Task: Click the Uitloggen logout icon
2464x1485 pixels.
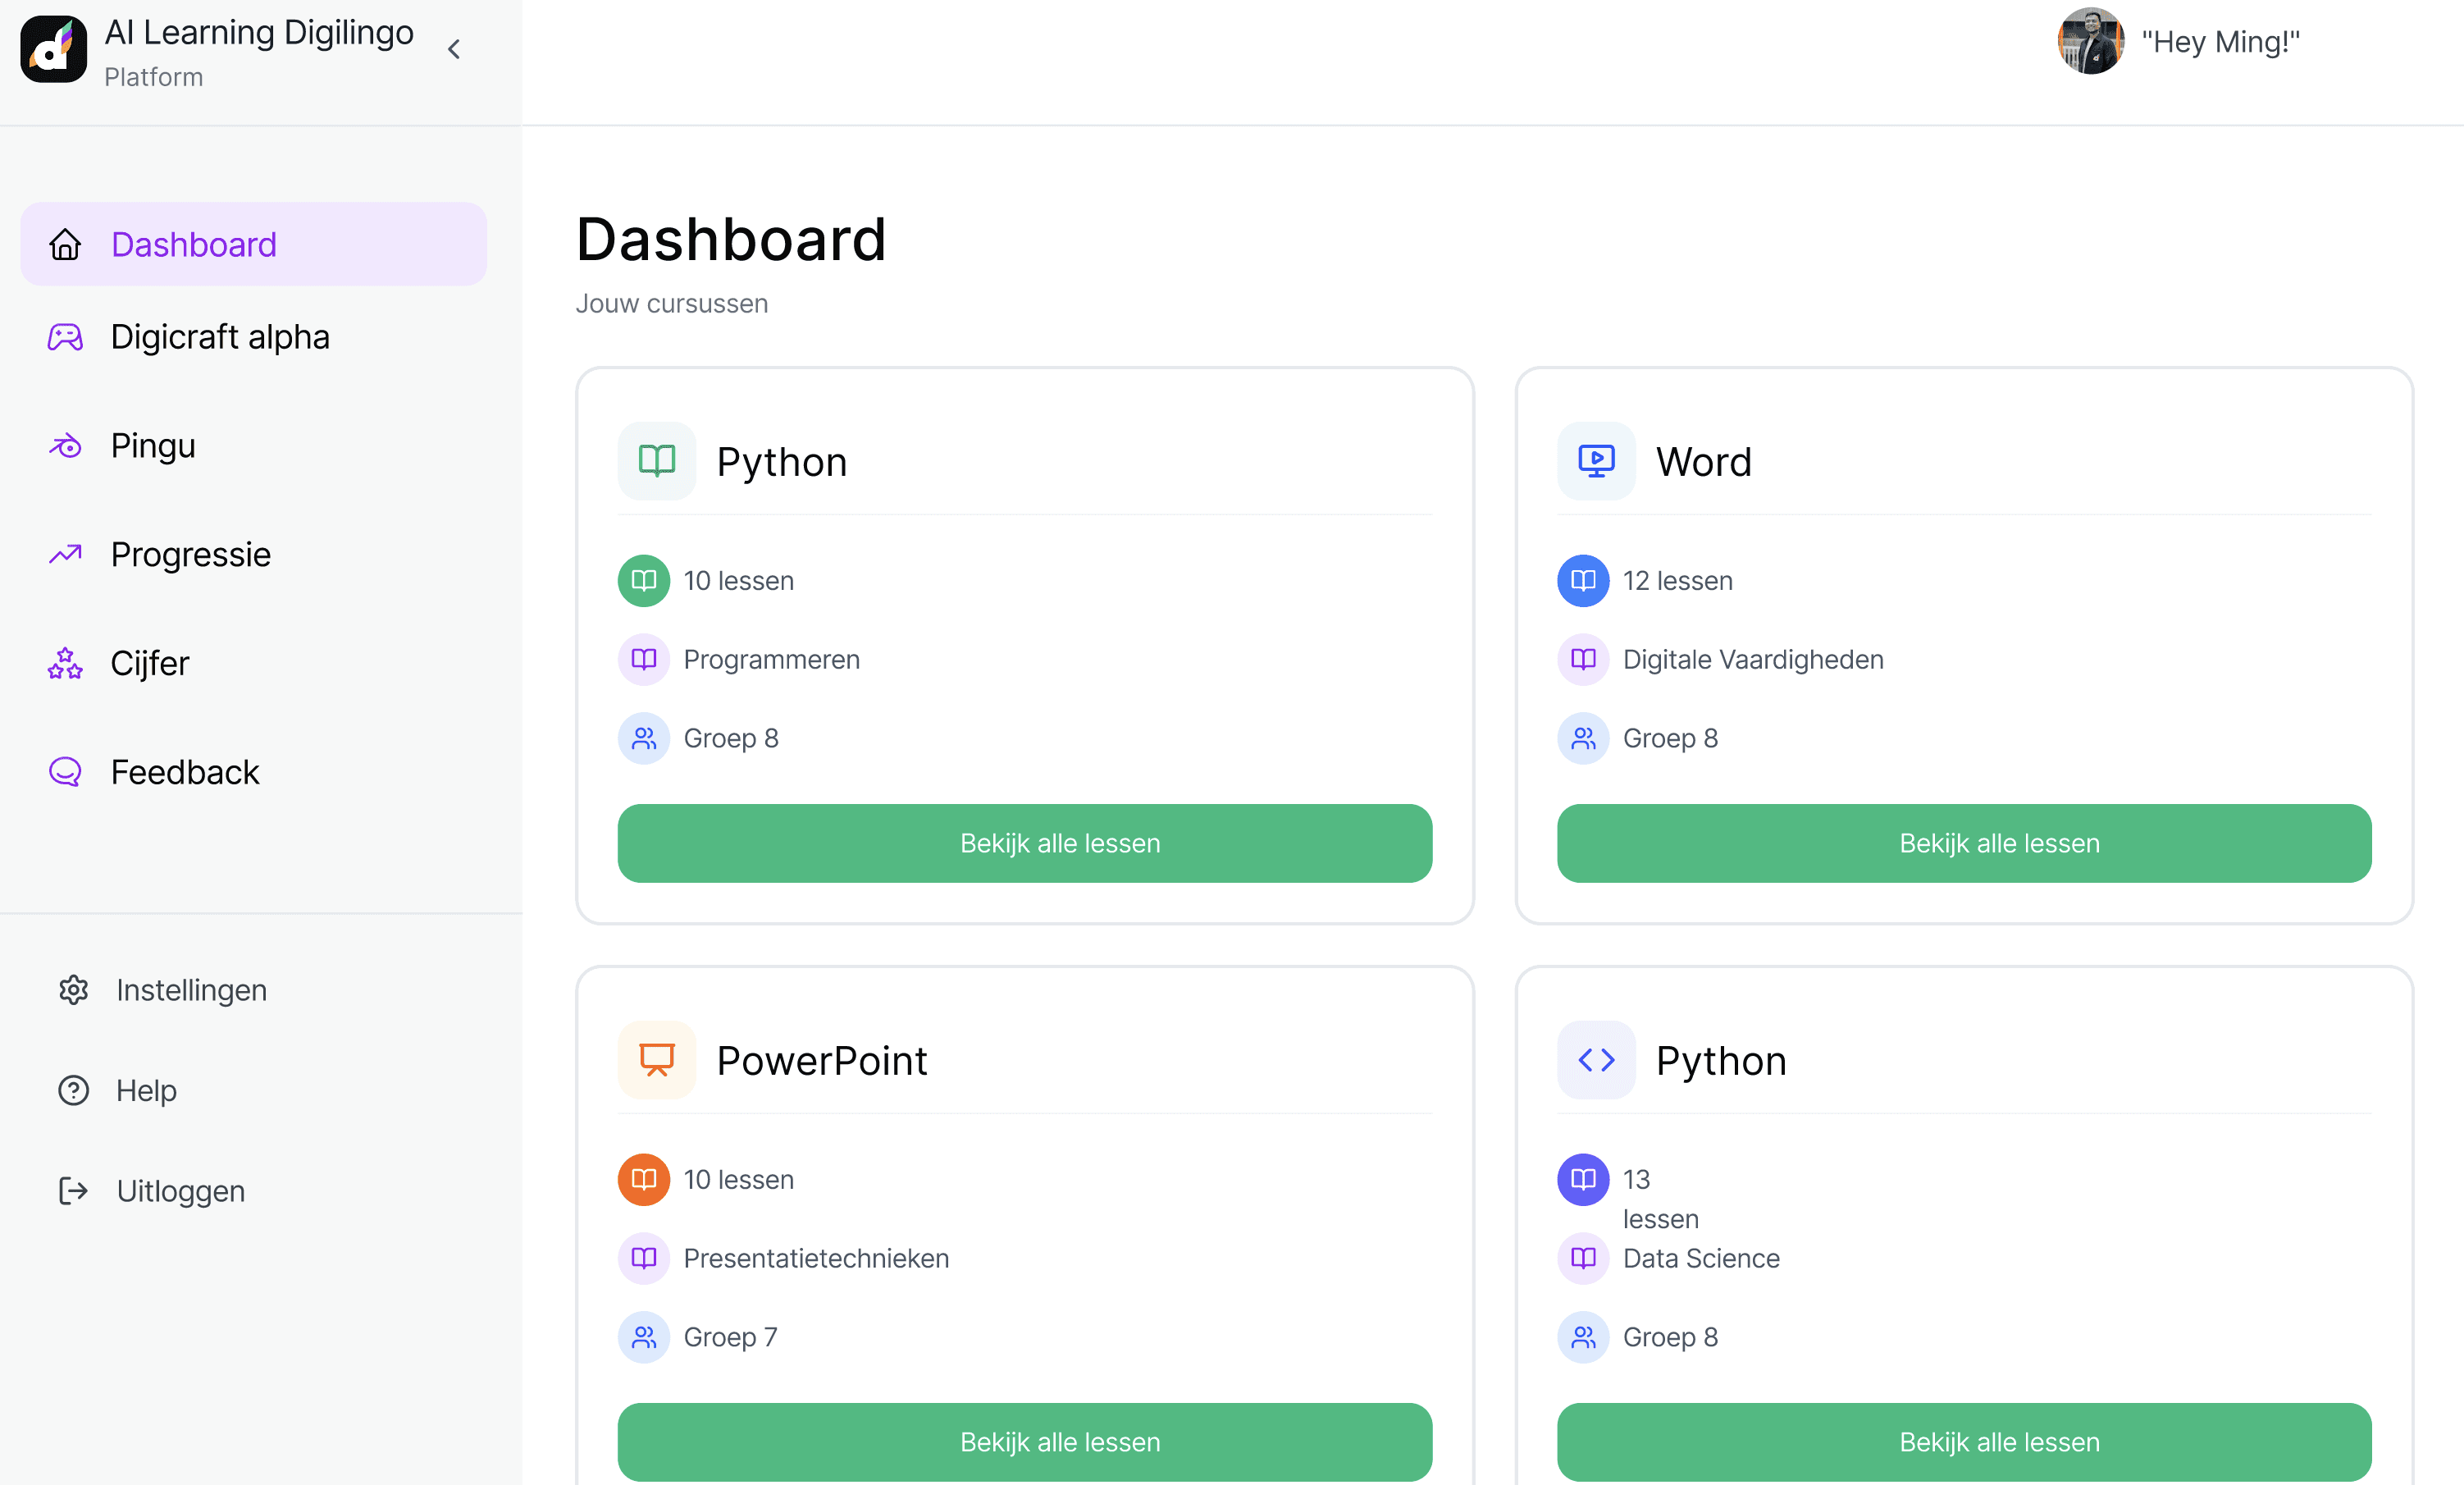Action: (x=73, y=1191)
